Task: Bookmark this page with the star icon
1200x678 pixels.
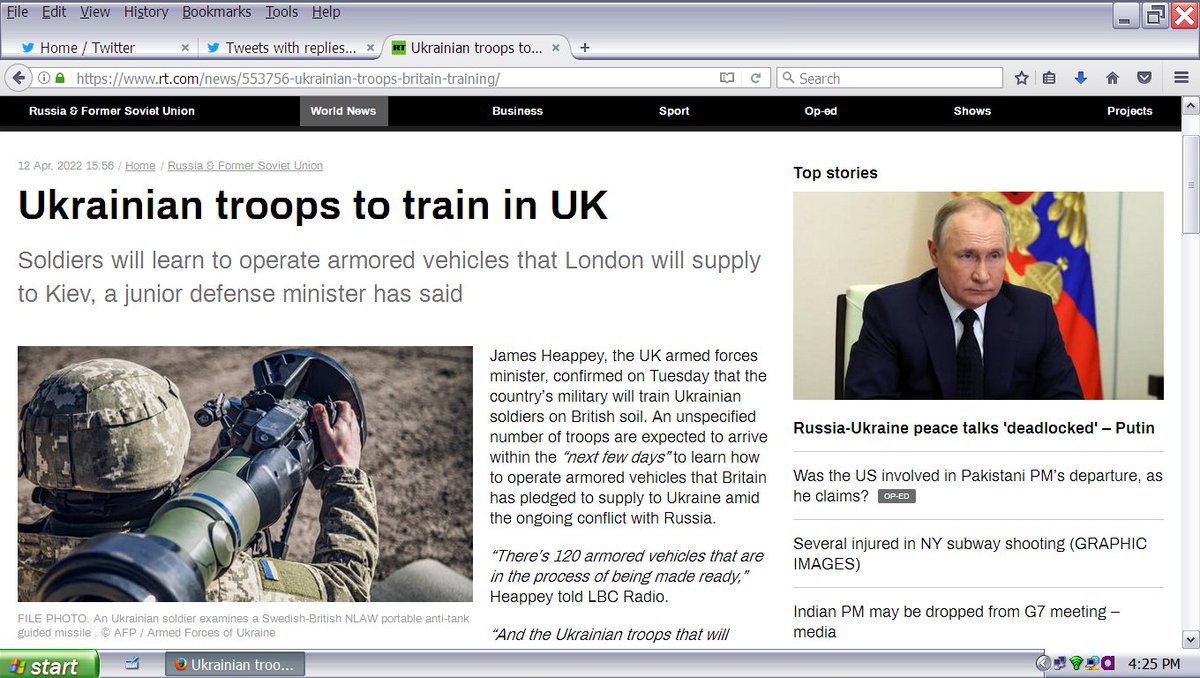Action: click(x=1021, y=78)
